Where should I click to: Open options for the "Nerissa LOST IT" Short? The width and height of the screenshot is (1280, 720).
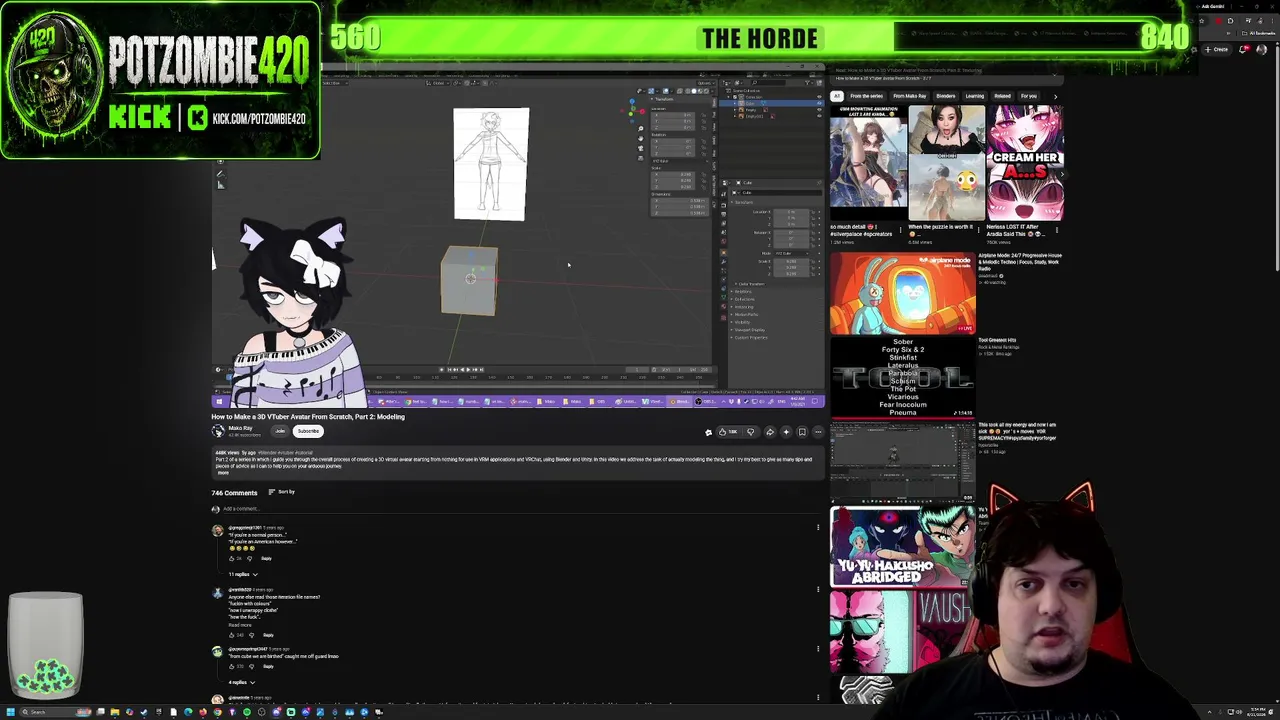(x=1057, y=229)
